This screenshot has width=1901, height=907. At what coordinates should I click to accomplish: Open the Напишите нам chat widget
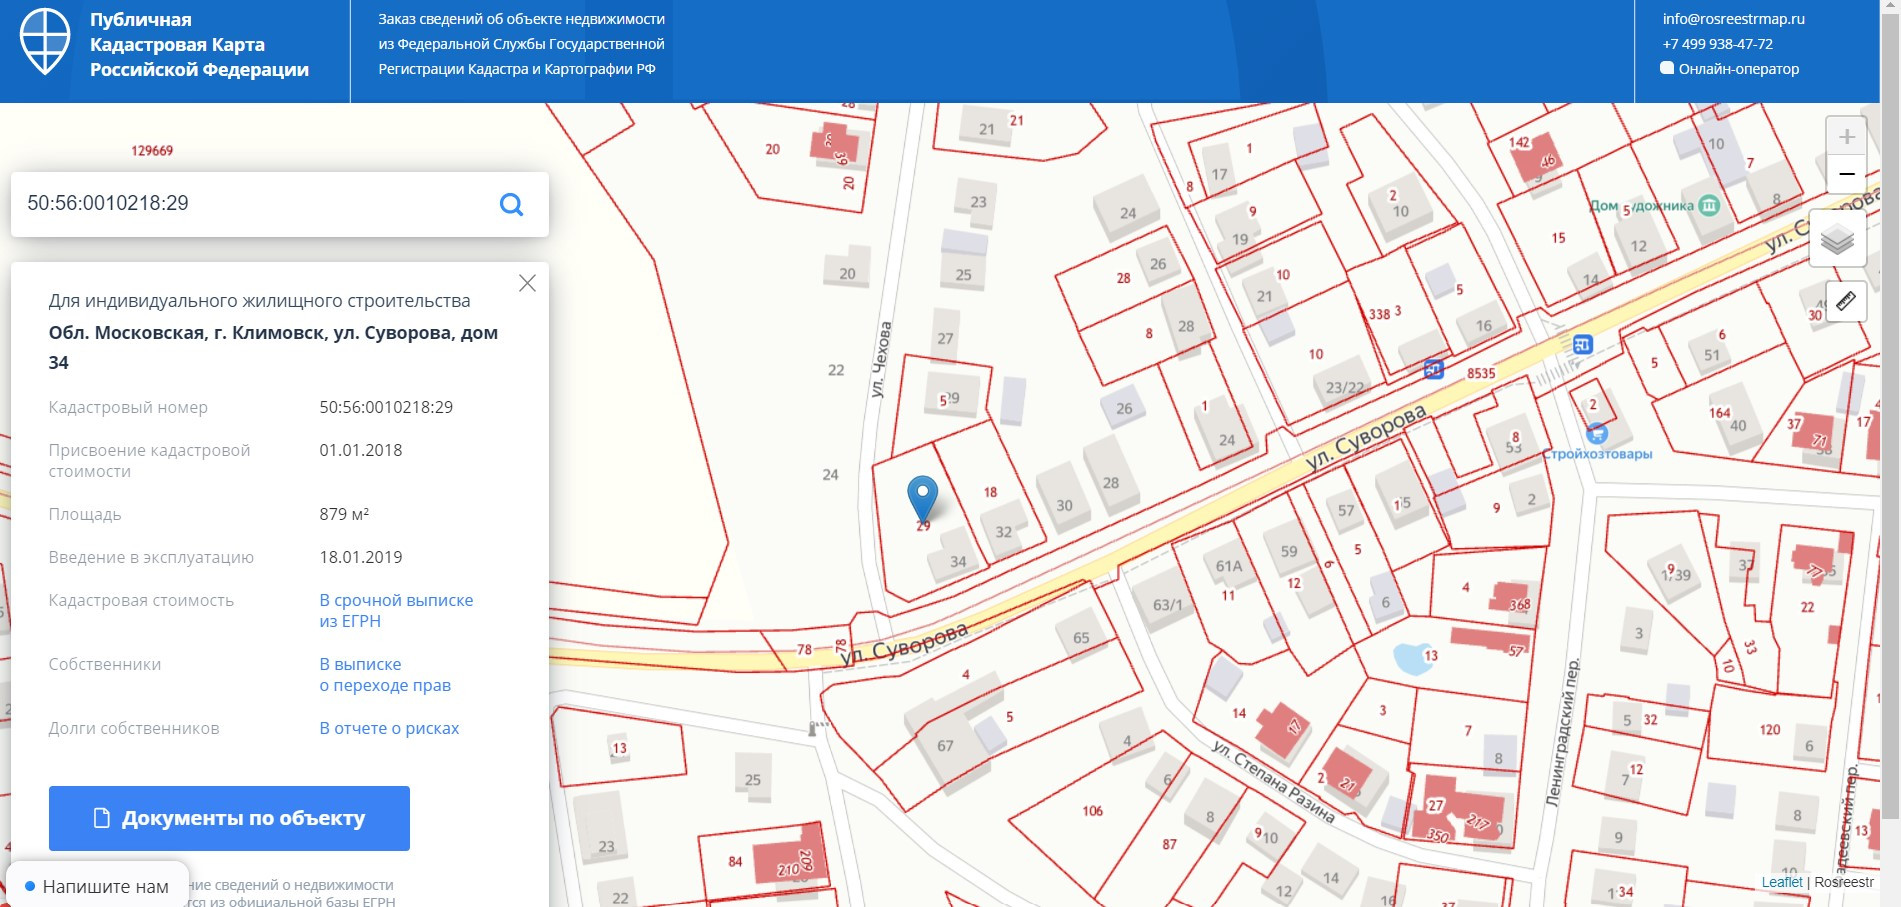click(x=97, y=886)
